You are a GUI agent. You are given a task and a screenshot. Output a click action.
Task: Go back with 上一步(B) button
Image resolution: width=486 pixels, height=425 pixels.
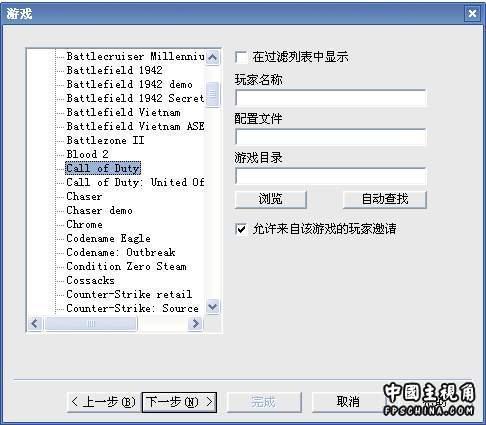click(104, 402)
